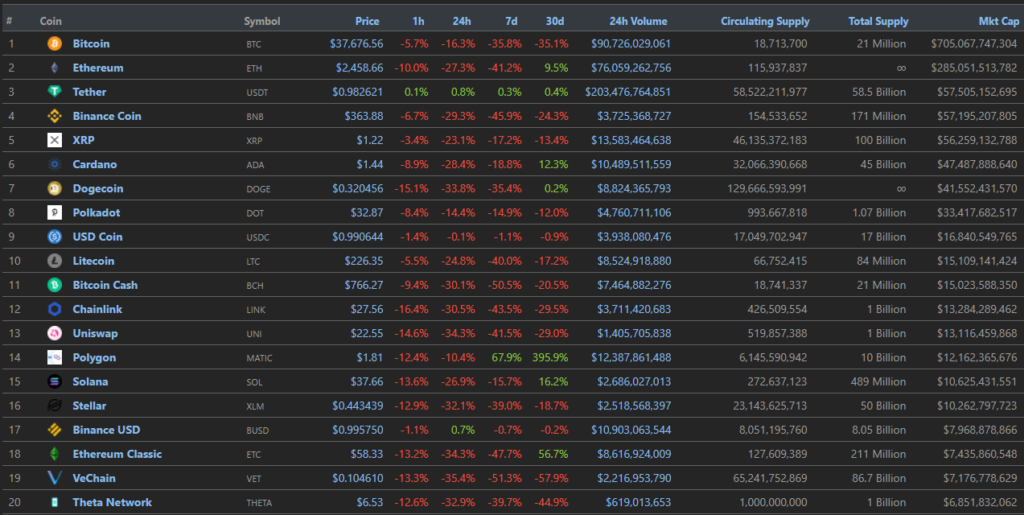The image size is (1024, 515).
Task: Open the Cardano coin link
Action: pyautogui.click(x=95, y=164)
